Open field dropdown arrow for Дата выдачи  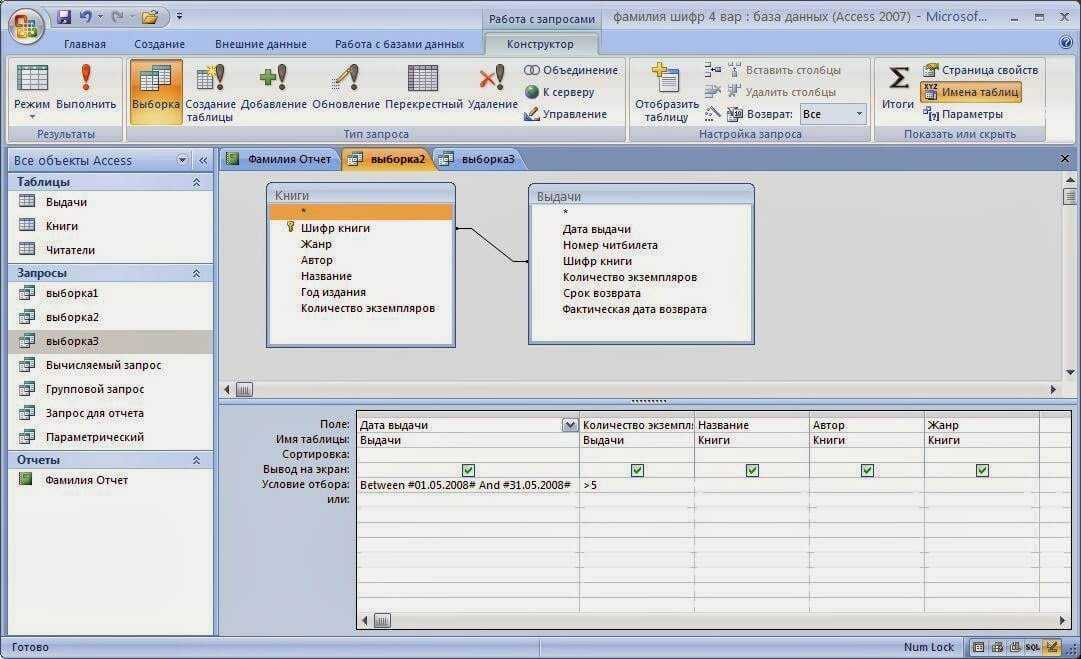coord(569,425)
